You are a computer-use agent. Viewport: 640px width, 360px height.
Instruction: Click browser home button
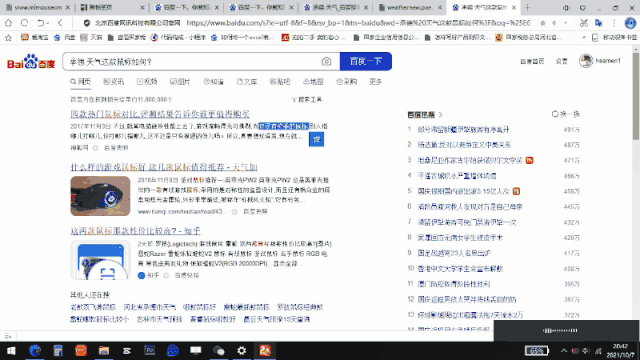tap(9, 23)
